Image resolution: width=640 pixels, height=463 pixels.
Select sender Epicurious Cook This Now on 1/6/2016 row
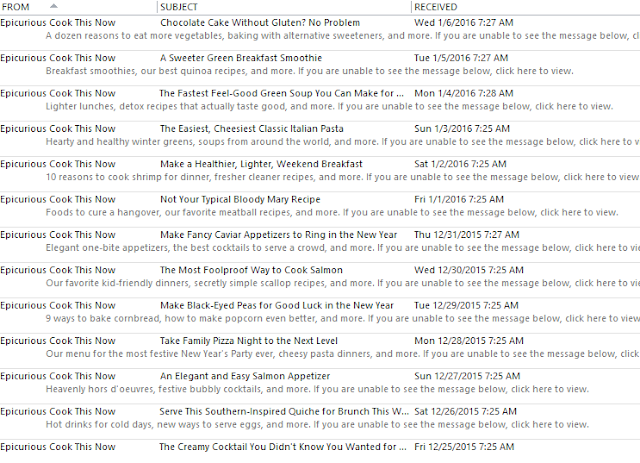pyautogui.click(x=58, y=23)
